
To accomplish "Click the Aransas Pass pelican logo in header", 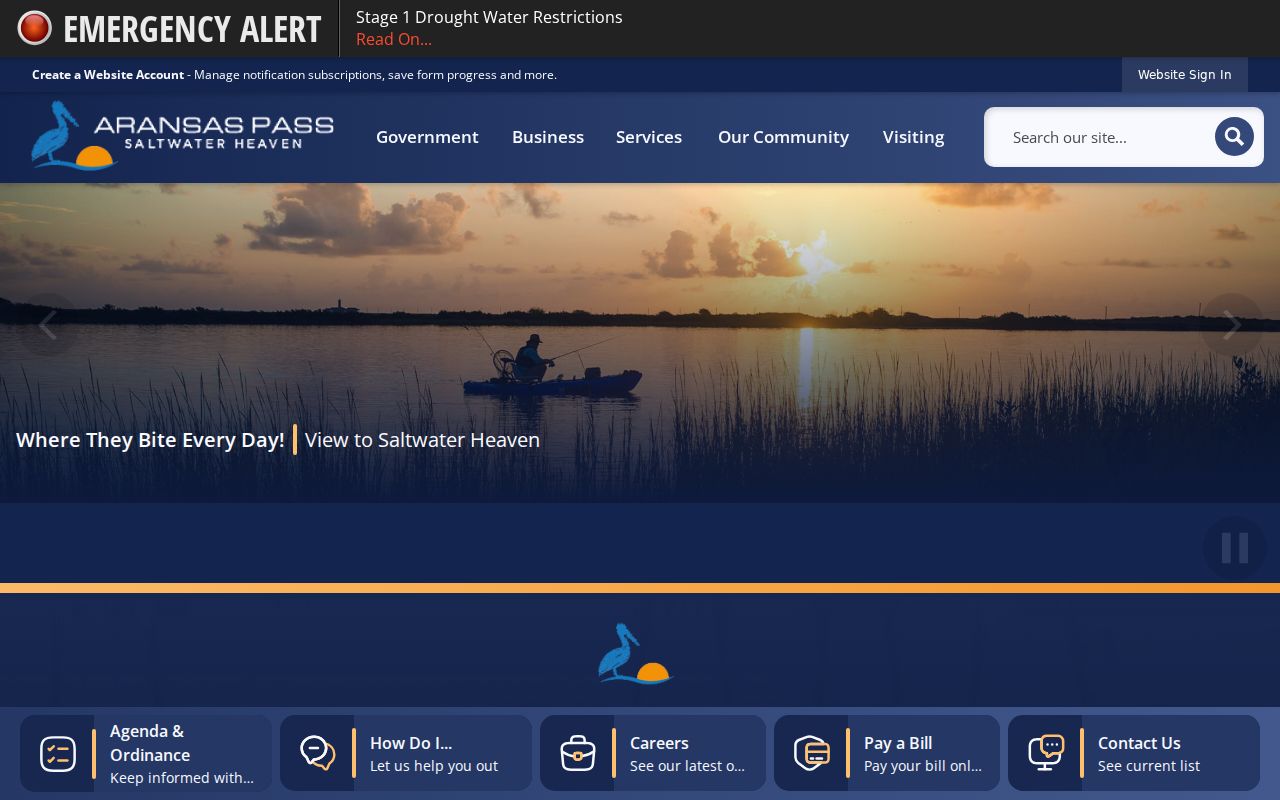I will 182,136.
